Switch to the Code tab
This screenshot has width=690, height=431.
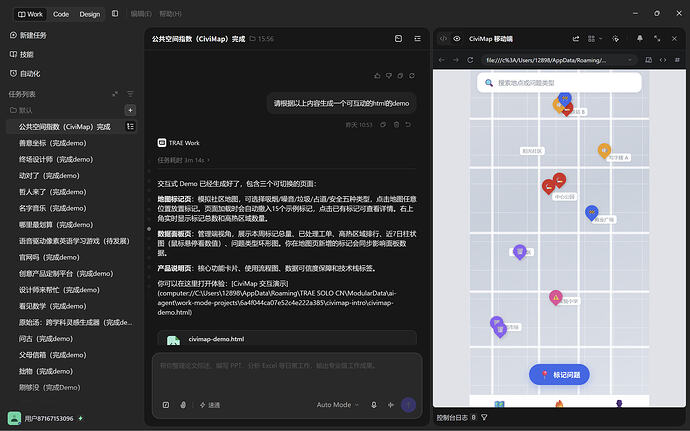tap(61, 14)
